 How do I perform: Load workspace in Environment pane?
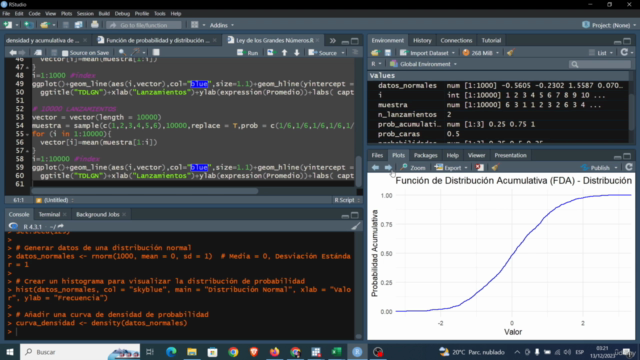pos(375,53)
